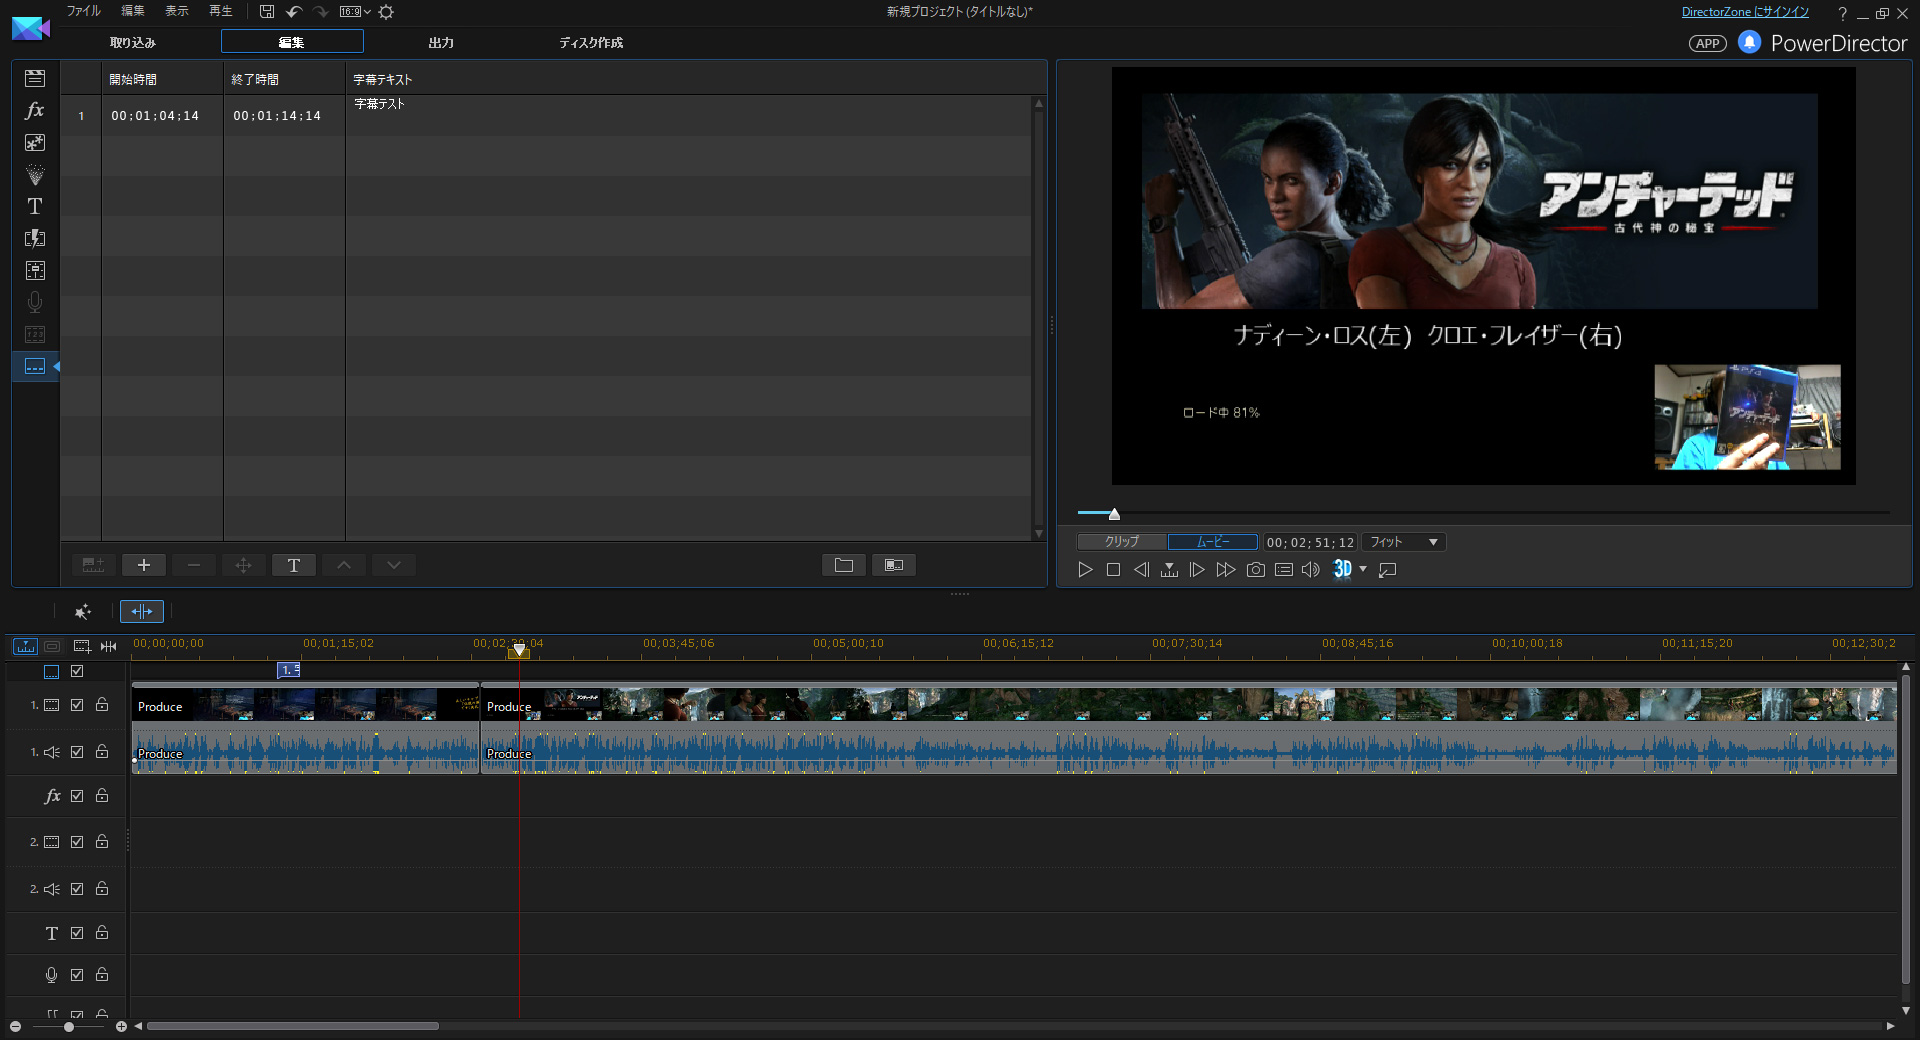Select the クリップ preview mode button
The height and width of the screenshot is (1040, 1920).
point(1122,542)
